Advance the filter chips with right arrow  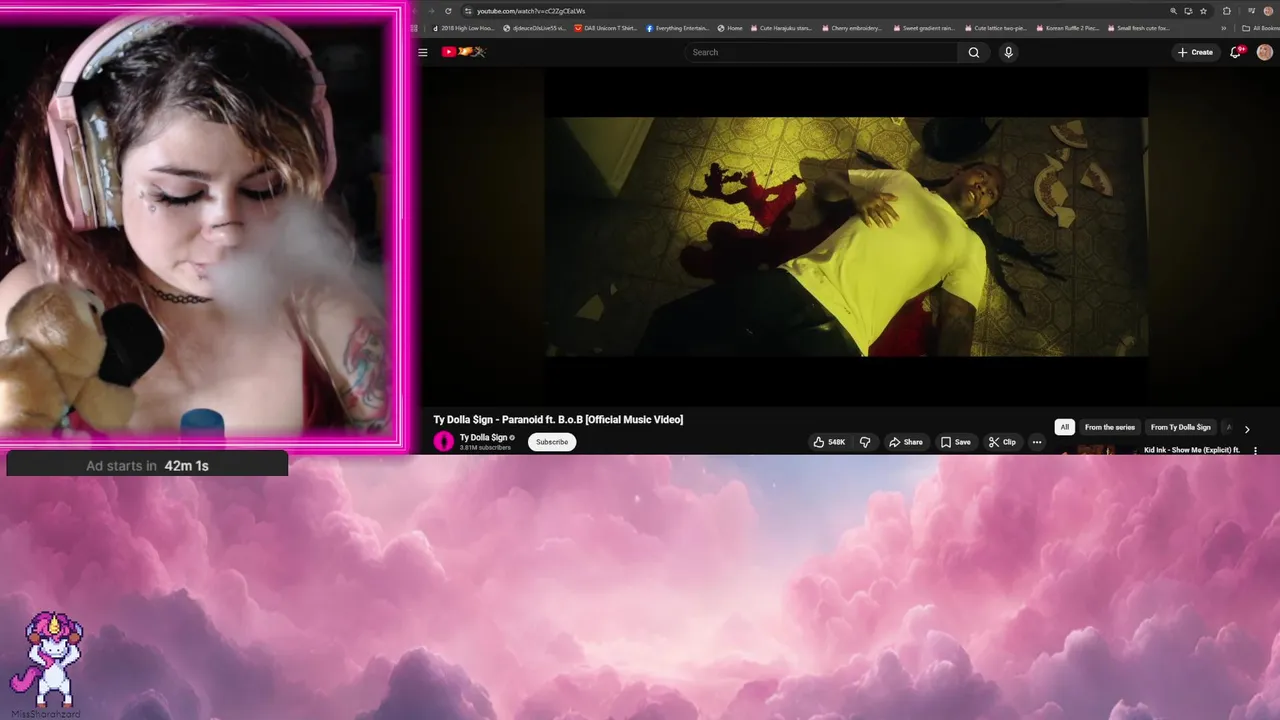point(1247,429)
